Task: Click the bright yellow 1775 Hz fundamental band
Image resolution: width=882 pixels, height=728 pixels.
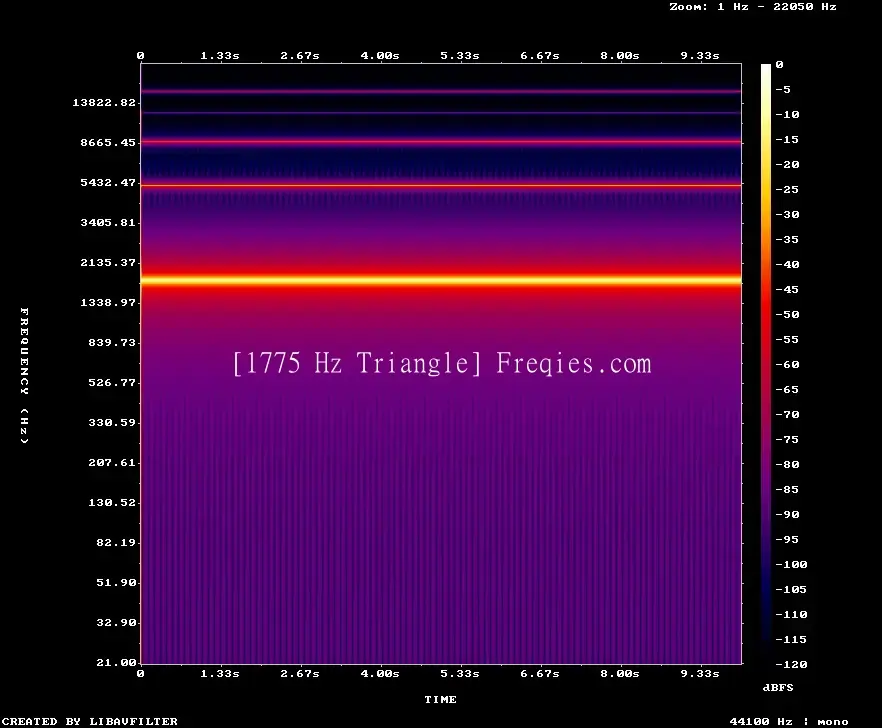Action: (x=441, y=280)
